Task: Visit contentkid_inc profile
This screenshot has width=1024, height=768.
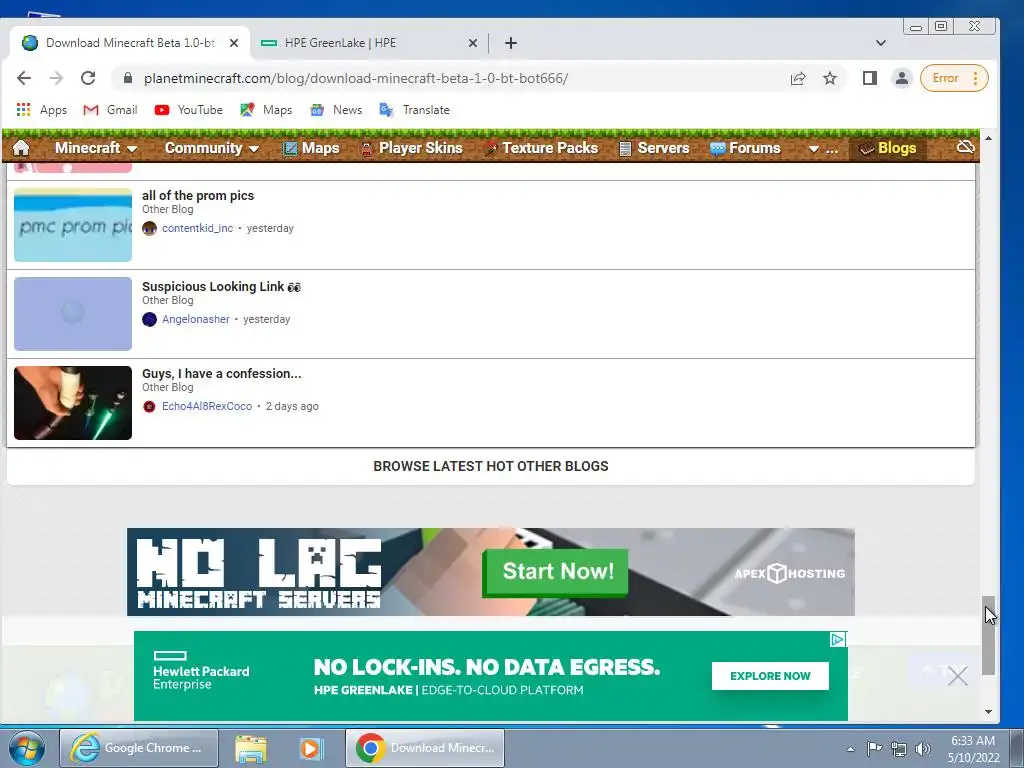Action: pyautogui.click(x=197, y=228)
